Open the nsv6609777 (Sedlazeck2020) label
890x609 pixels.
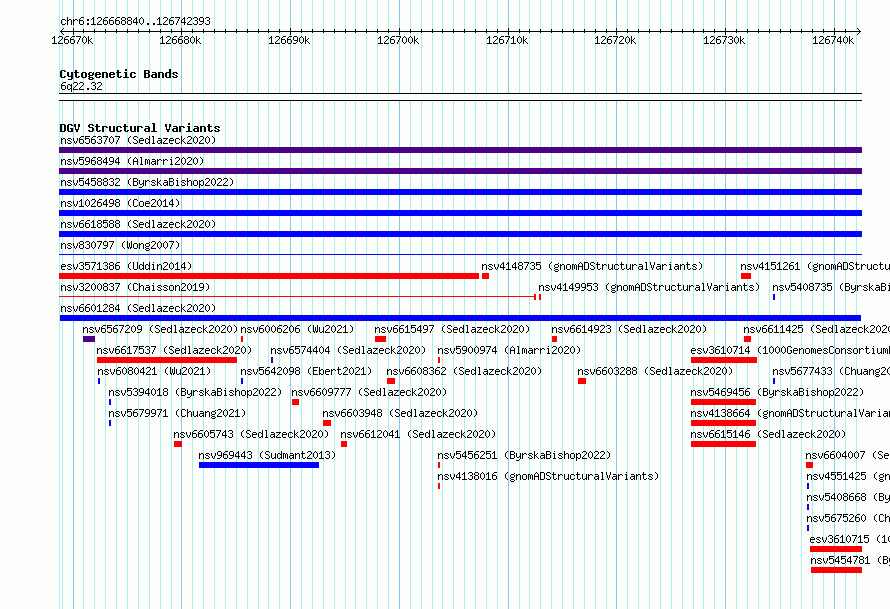click(x=370, y=392)
